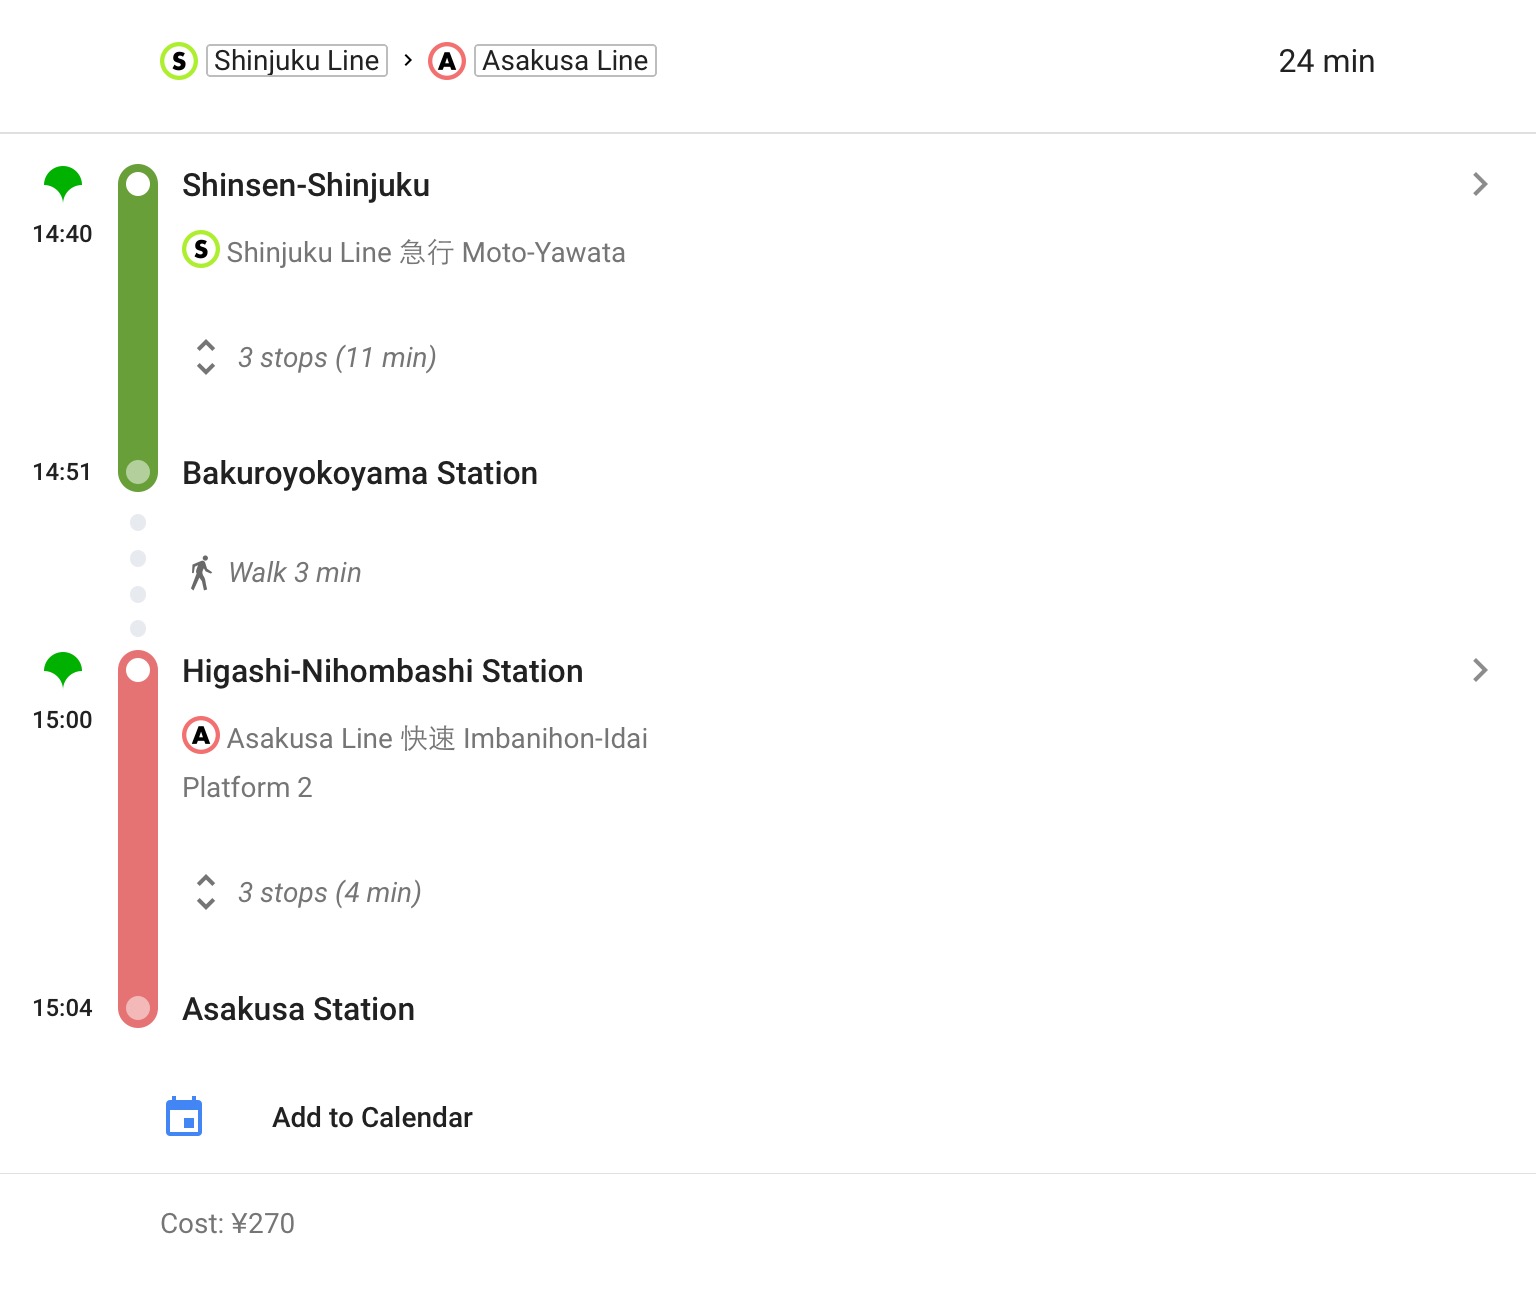This screenshot has width=1536, height=1305.
Task: Click the 3 stops (11 min) text
Action: [x=337, y=358]
